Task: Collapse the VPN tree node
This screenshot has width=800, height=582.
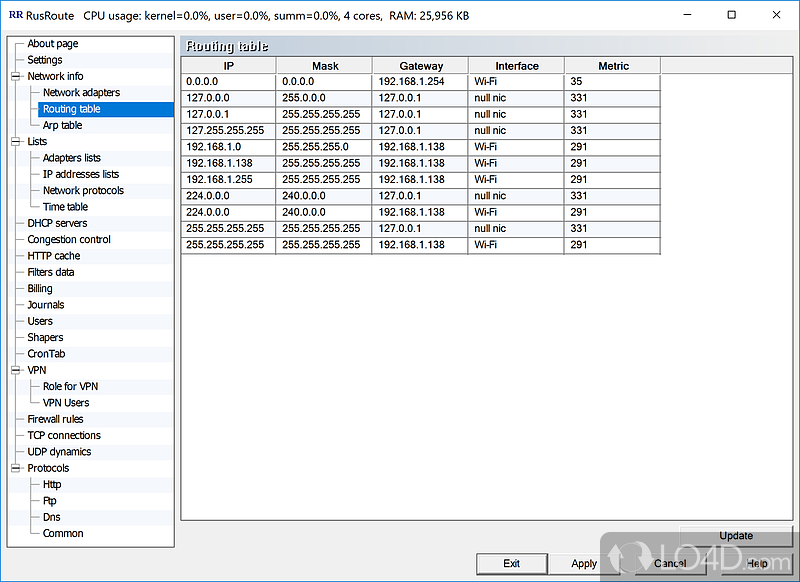Action: pos(16,370)
